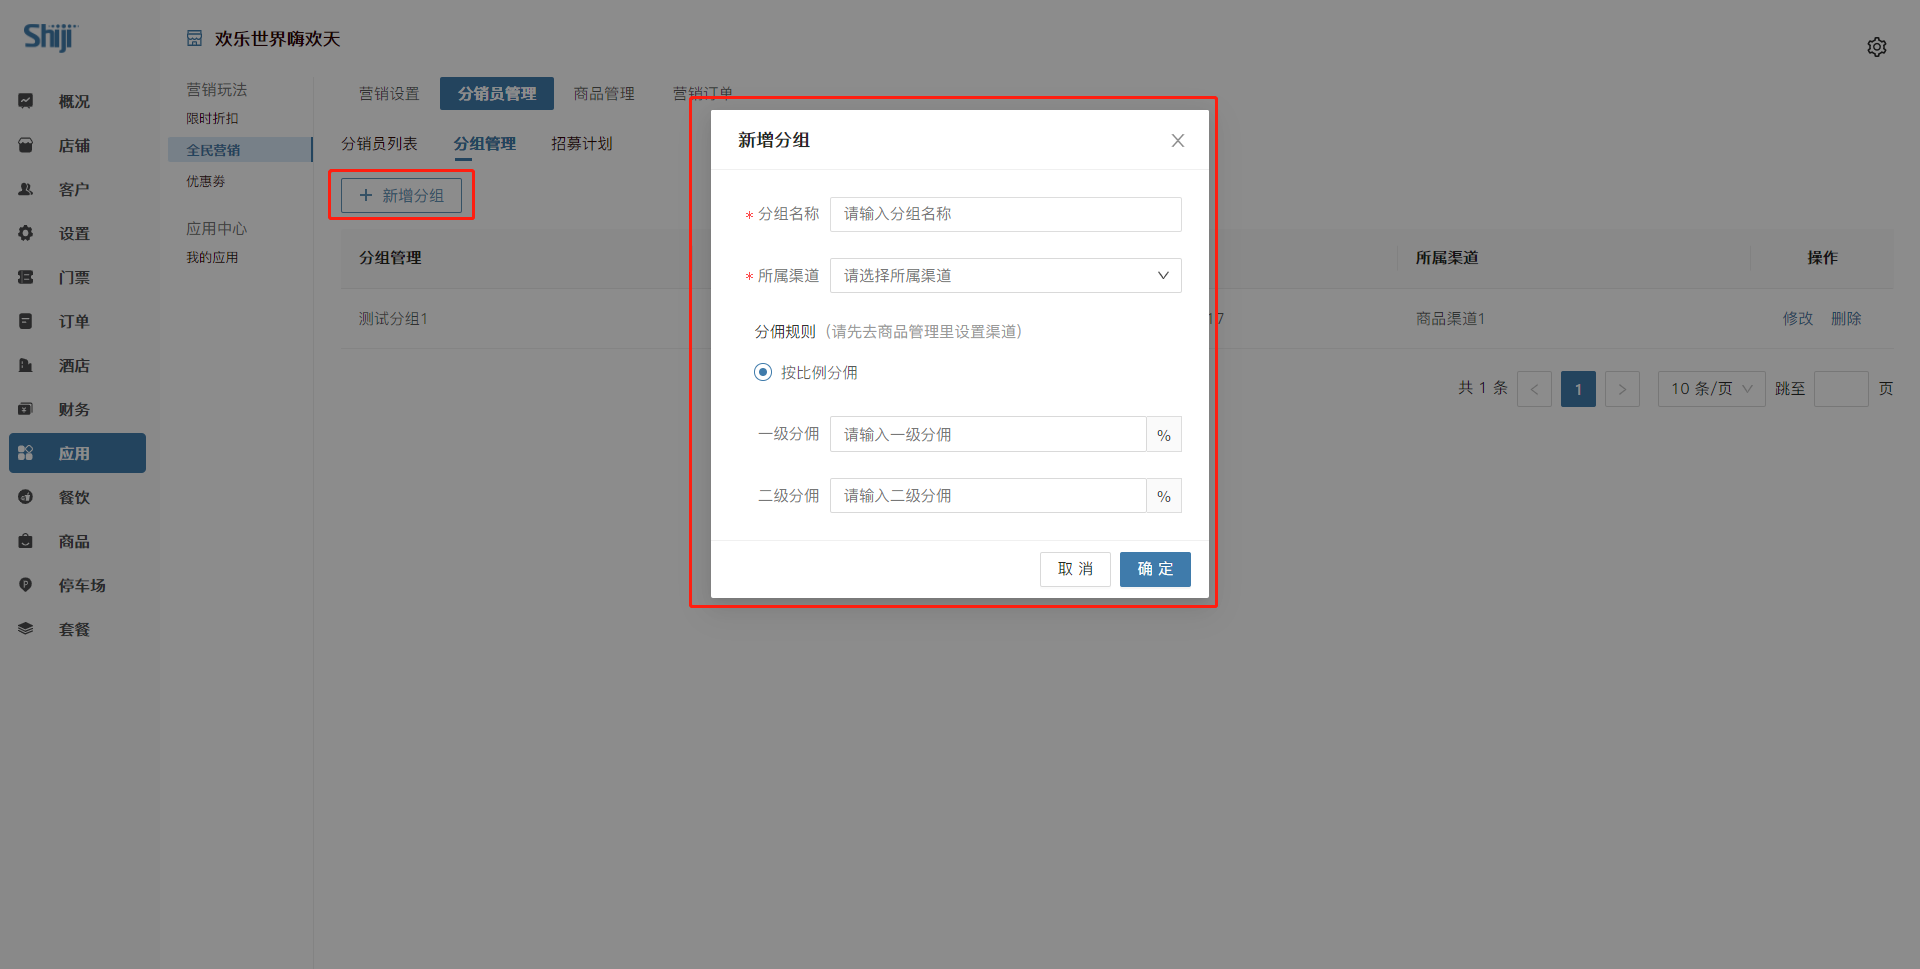Select page 1 in pagination
The image size is (1920, 969).
[x=1578, y=389]
